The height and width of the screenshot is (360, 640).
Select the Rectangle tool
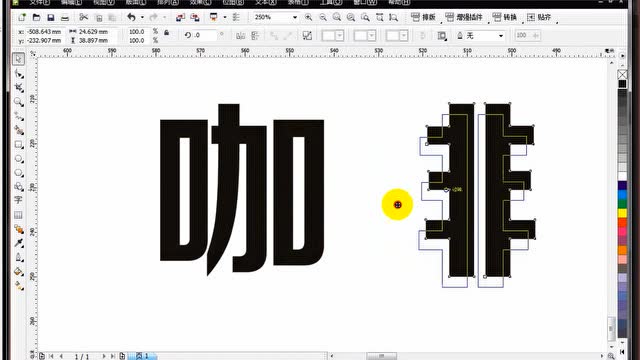18,144
